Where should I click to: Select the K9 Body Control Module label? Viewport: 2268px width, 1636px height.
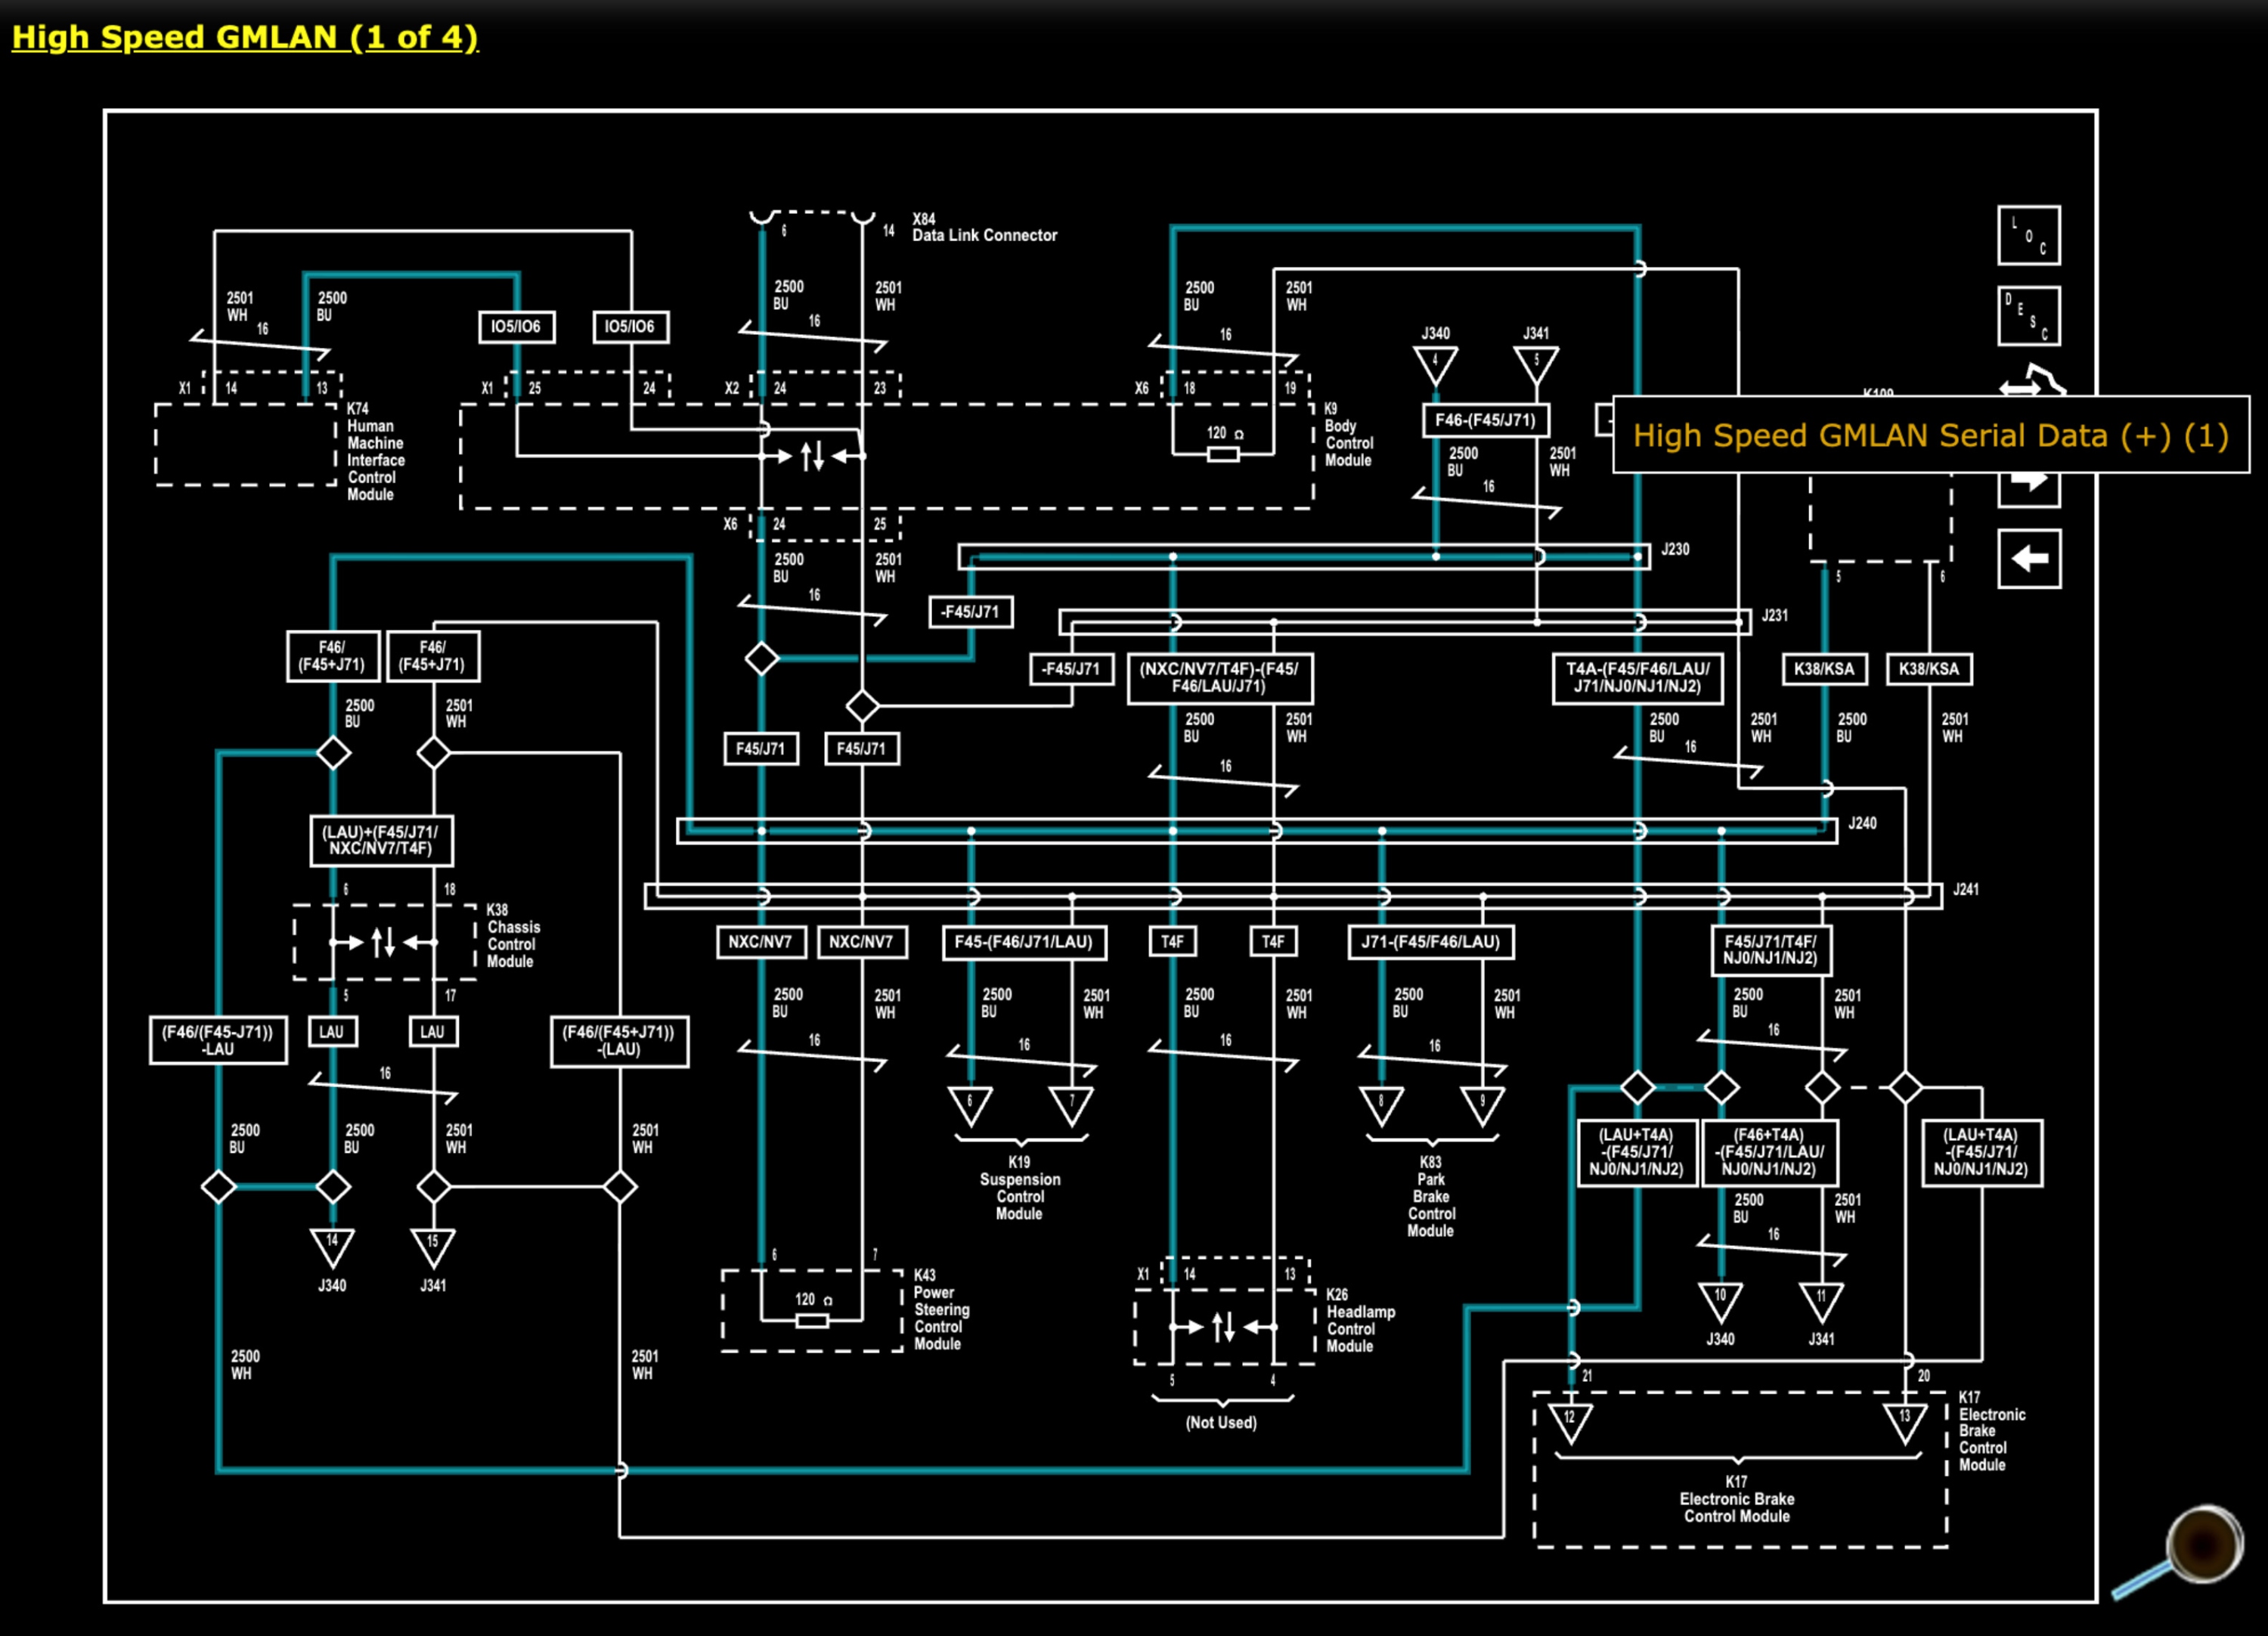coord(1348,435)
